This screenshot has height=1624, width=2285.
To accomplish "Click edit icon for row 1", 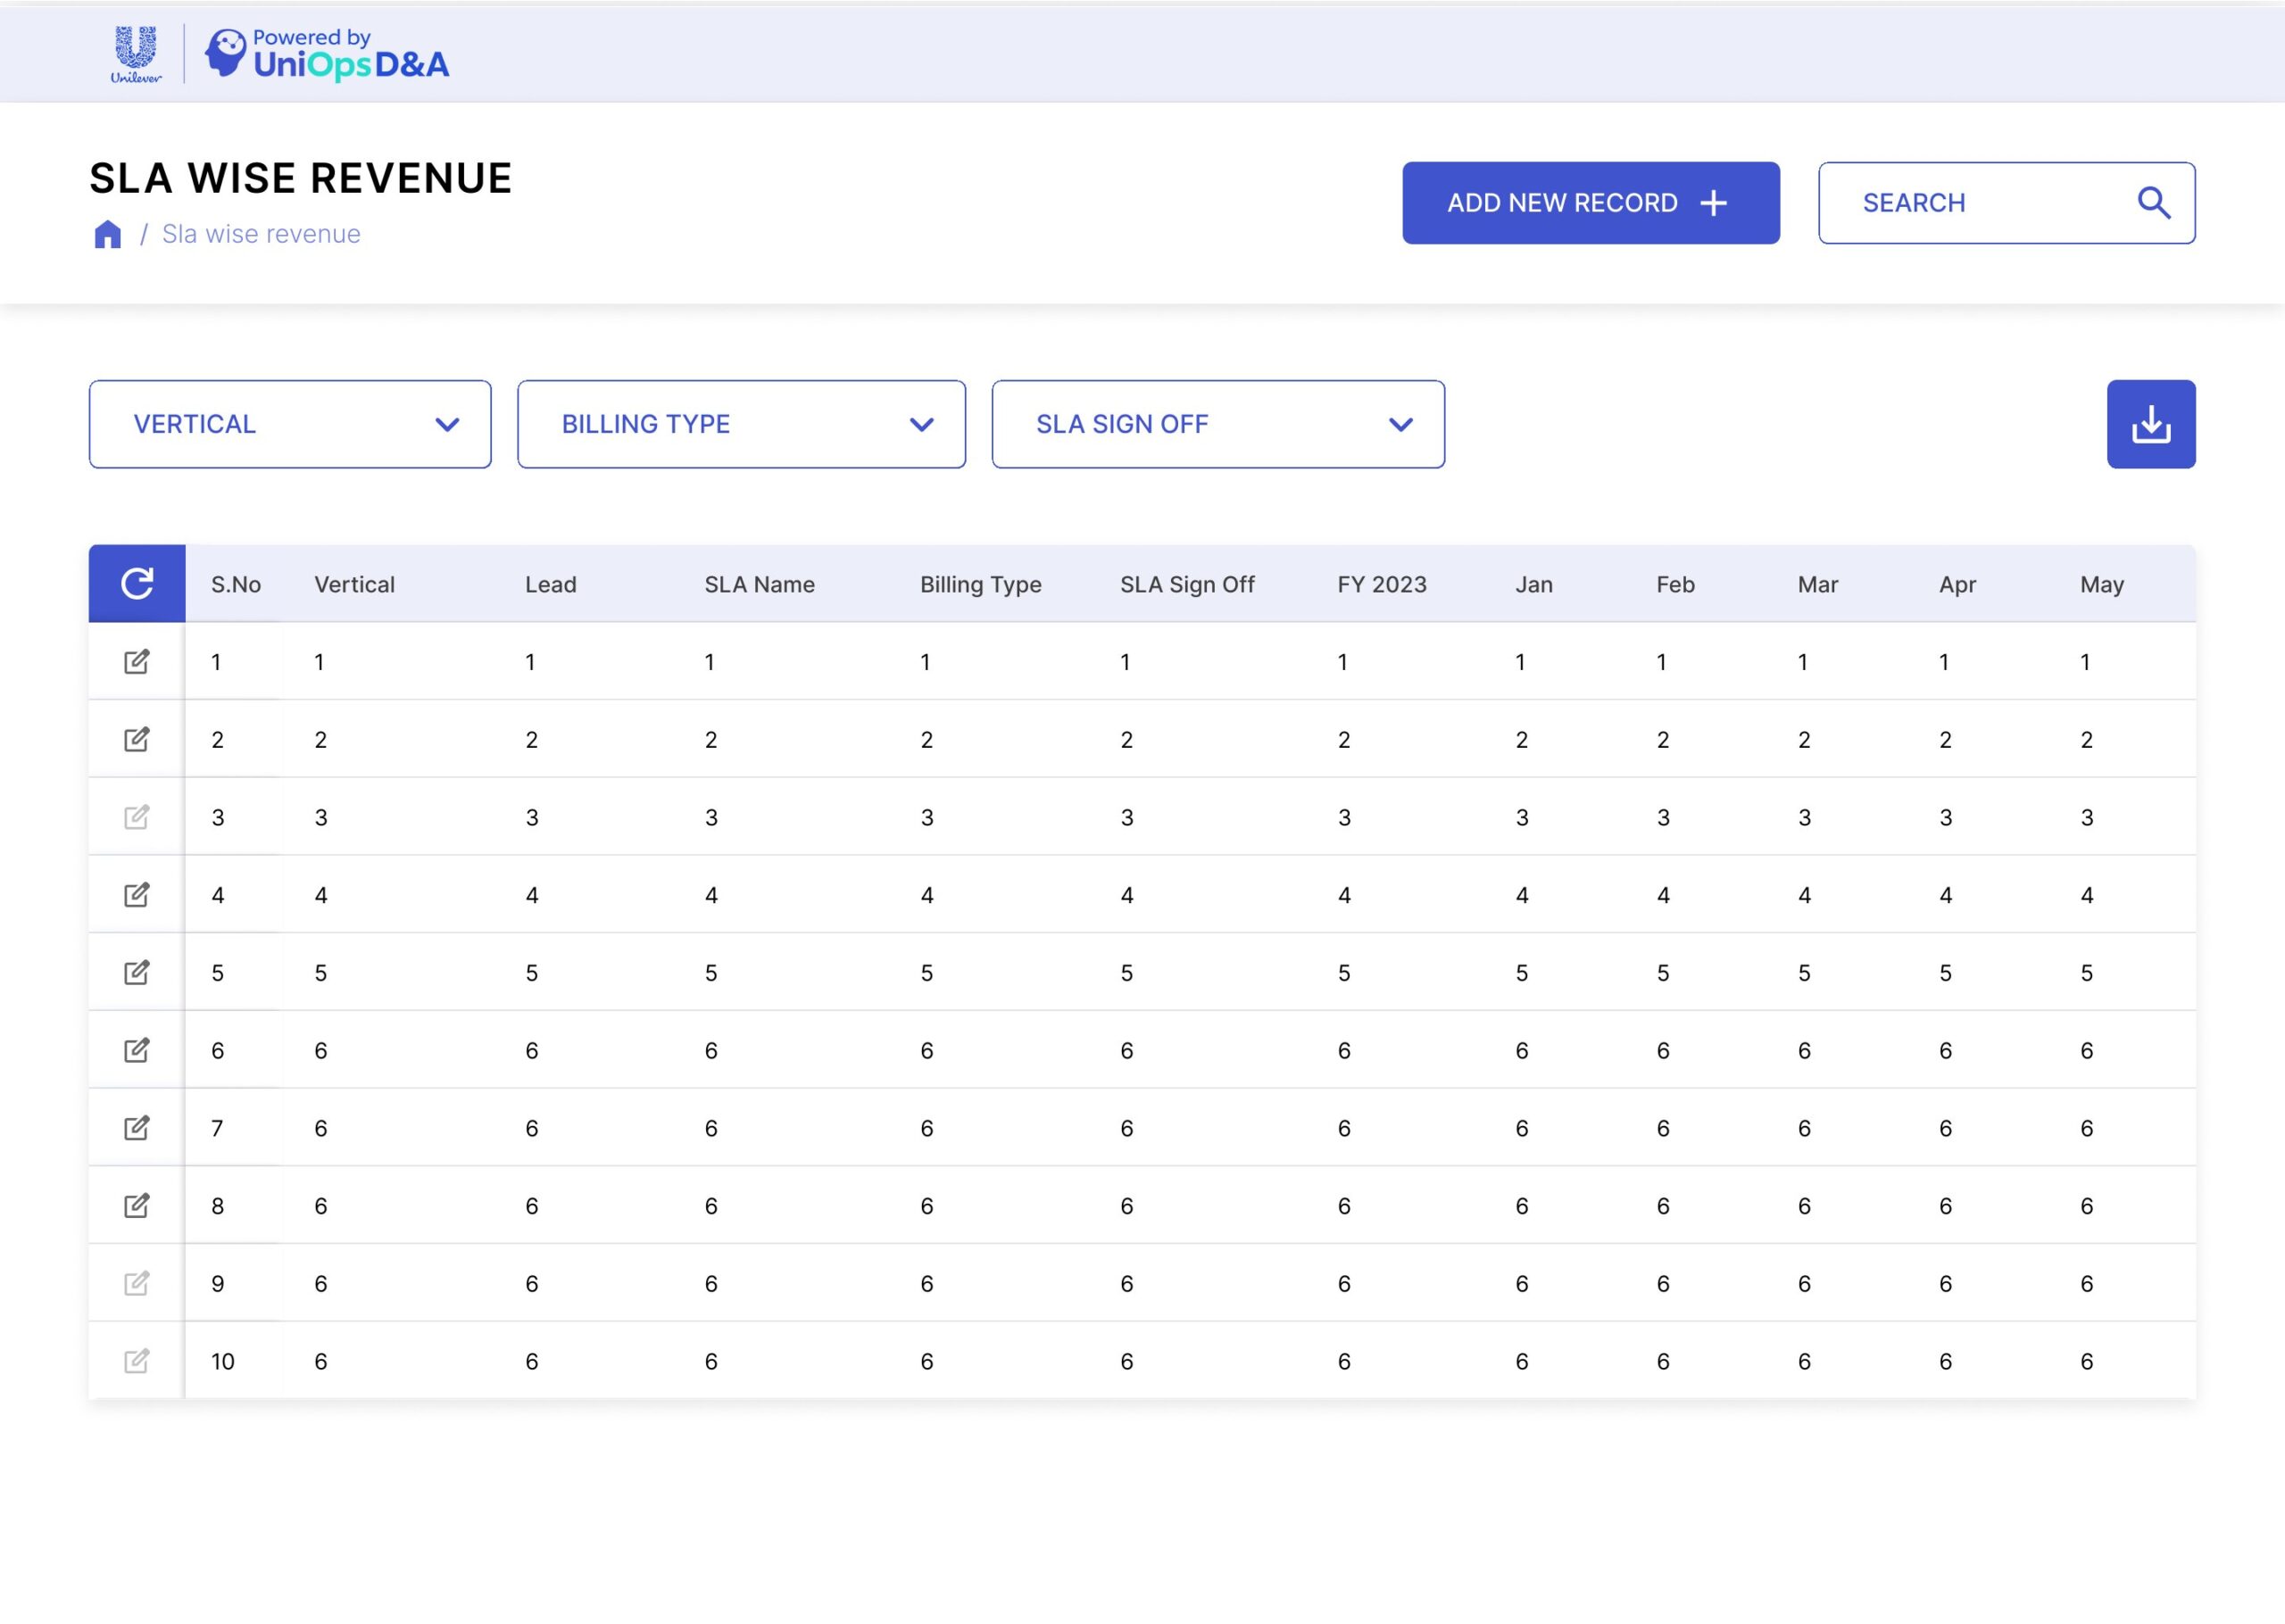I will [137, 661].
